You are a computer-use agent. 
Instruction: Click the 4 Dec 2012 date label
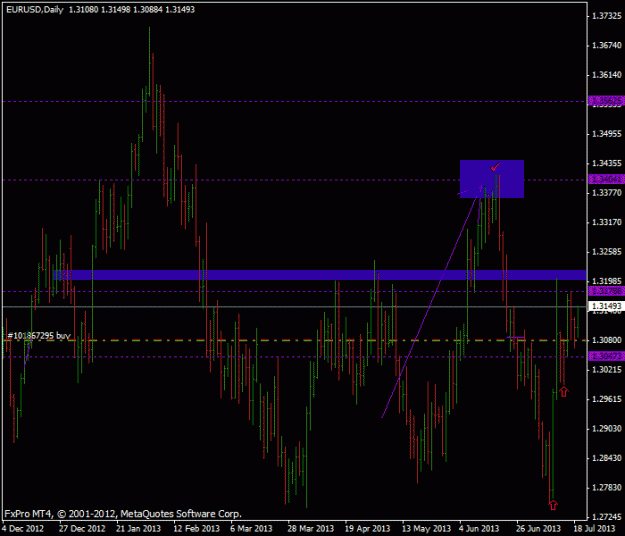click(x=23, y=528)
